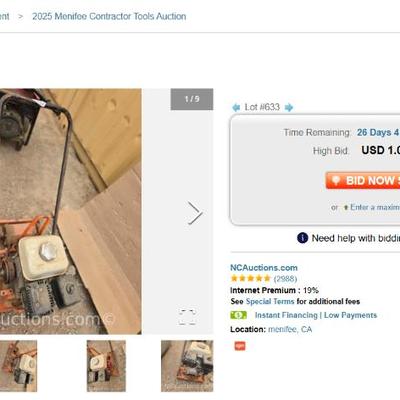Open 2025 Menifee Contractor Tools Auction breadcrumb
Viewport: 400px width, 400px height.
click(109, 16)
